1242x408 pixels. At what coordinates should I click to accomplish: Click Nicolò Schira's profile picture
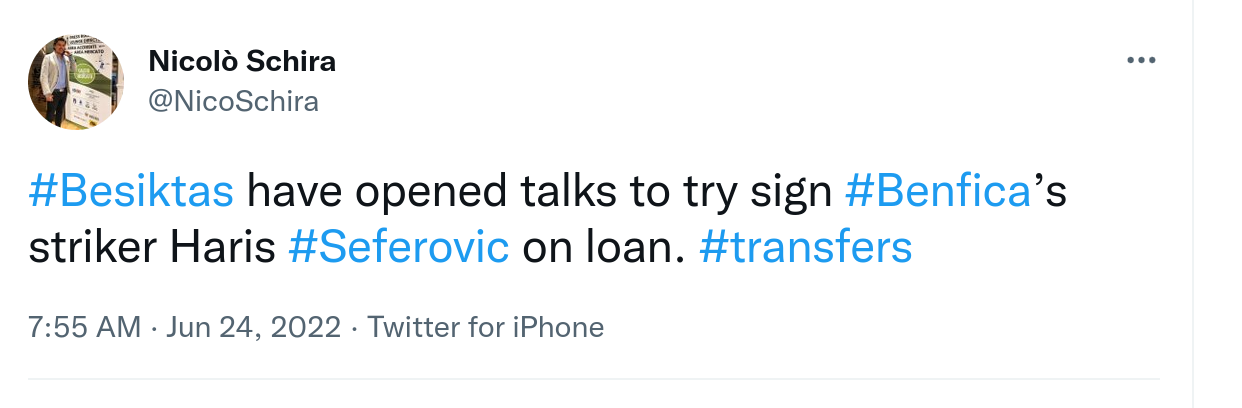[x=76, y=83]
